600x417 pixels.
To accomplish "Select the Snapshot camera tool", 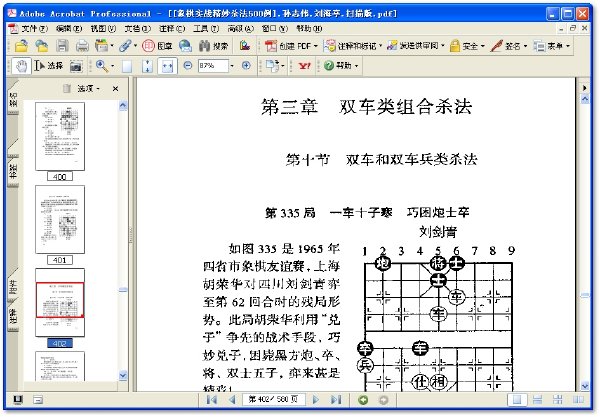I will click(76, 66).
